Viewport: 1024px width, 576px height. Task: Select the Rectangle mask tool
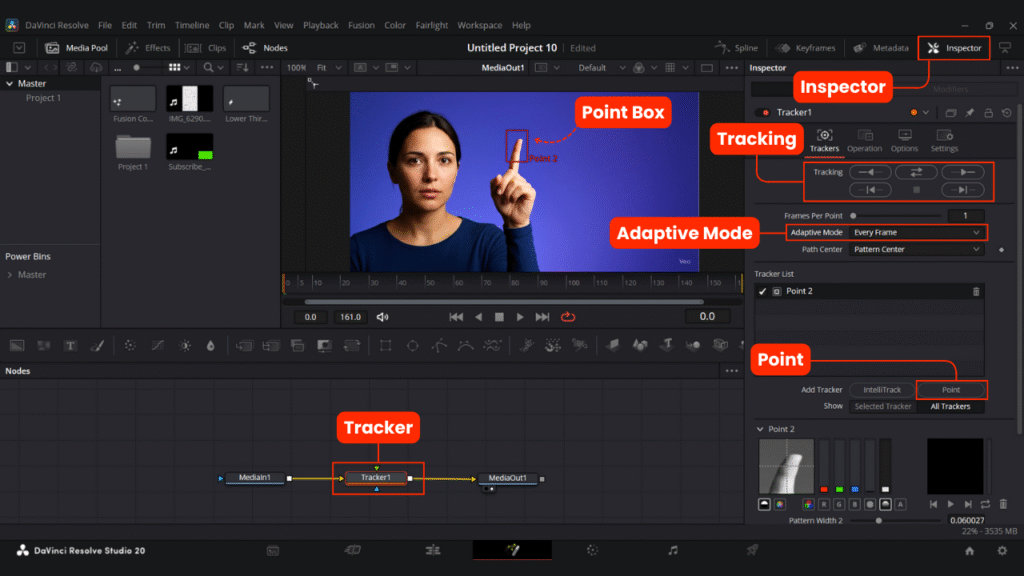tap(385, 346)
